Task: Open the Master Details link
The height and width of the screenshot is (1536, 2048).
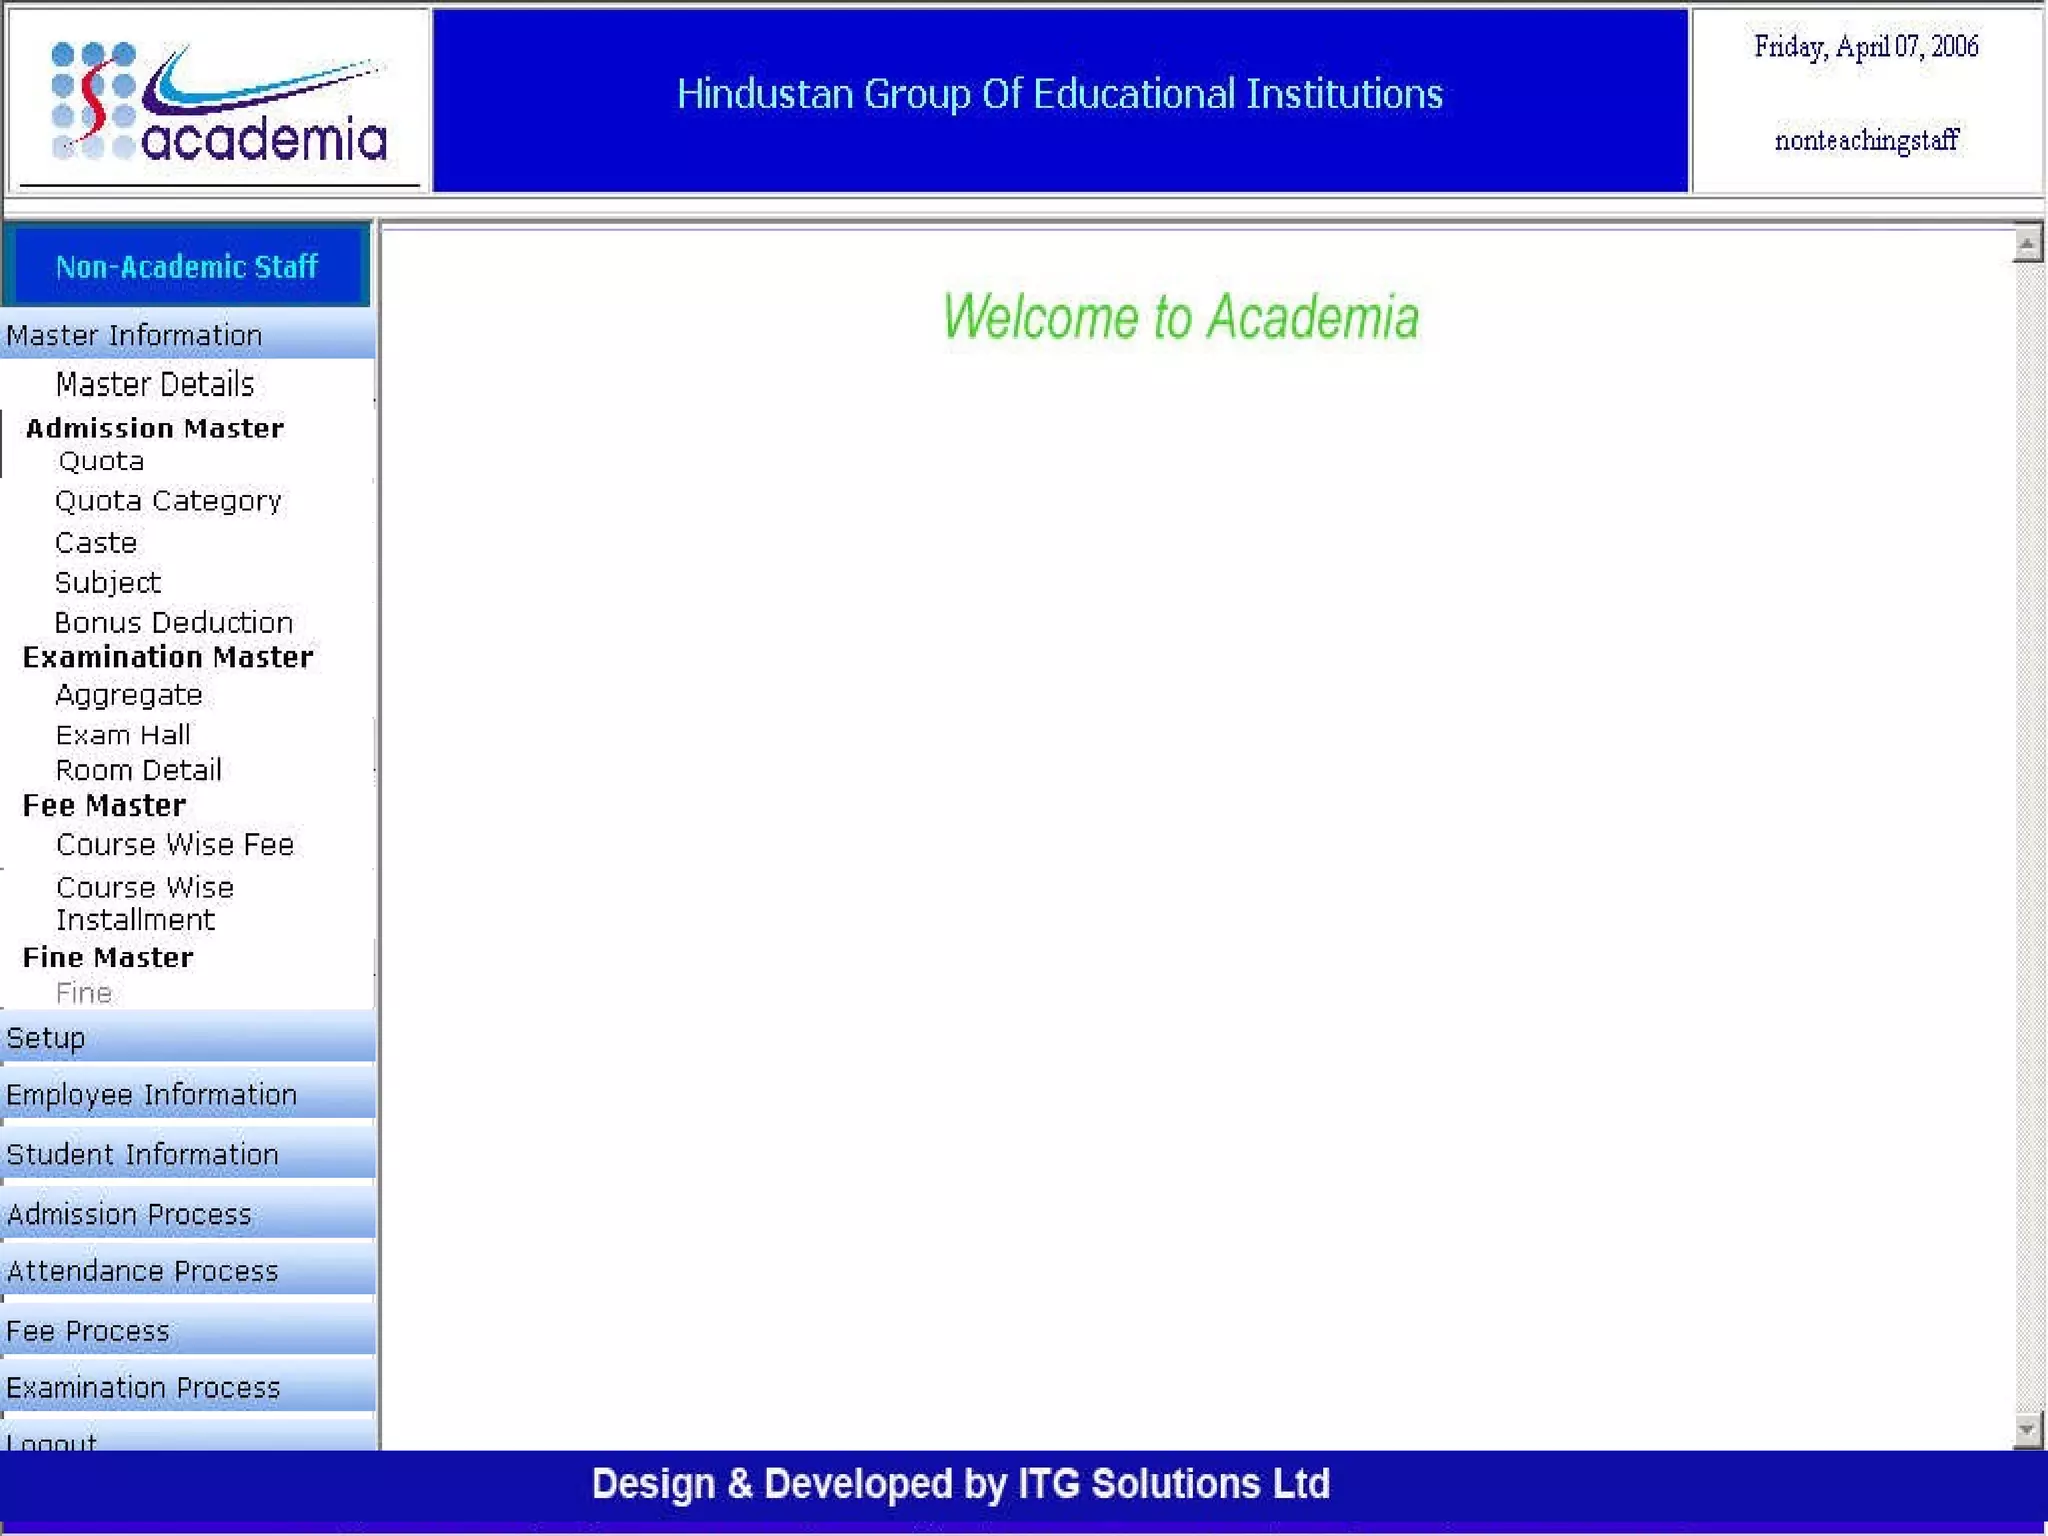Action: [x=155, y=384]
